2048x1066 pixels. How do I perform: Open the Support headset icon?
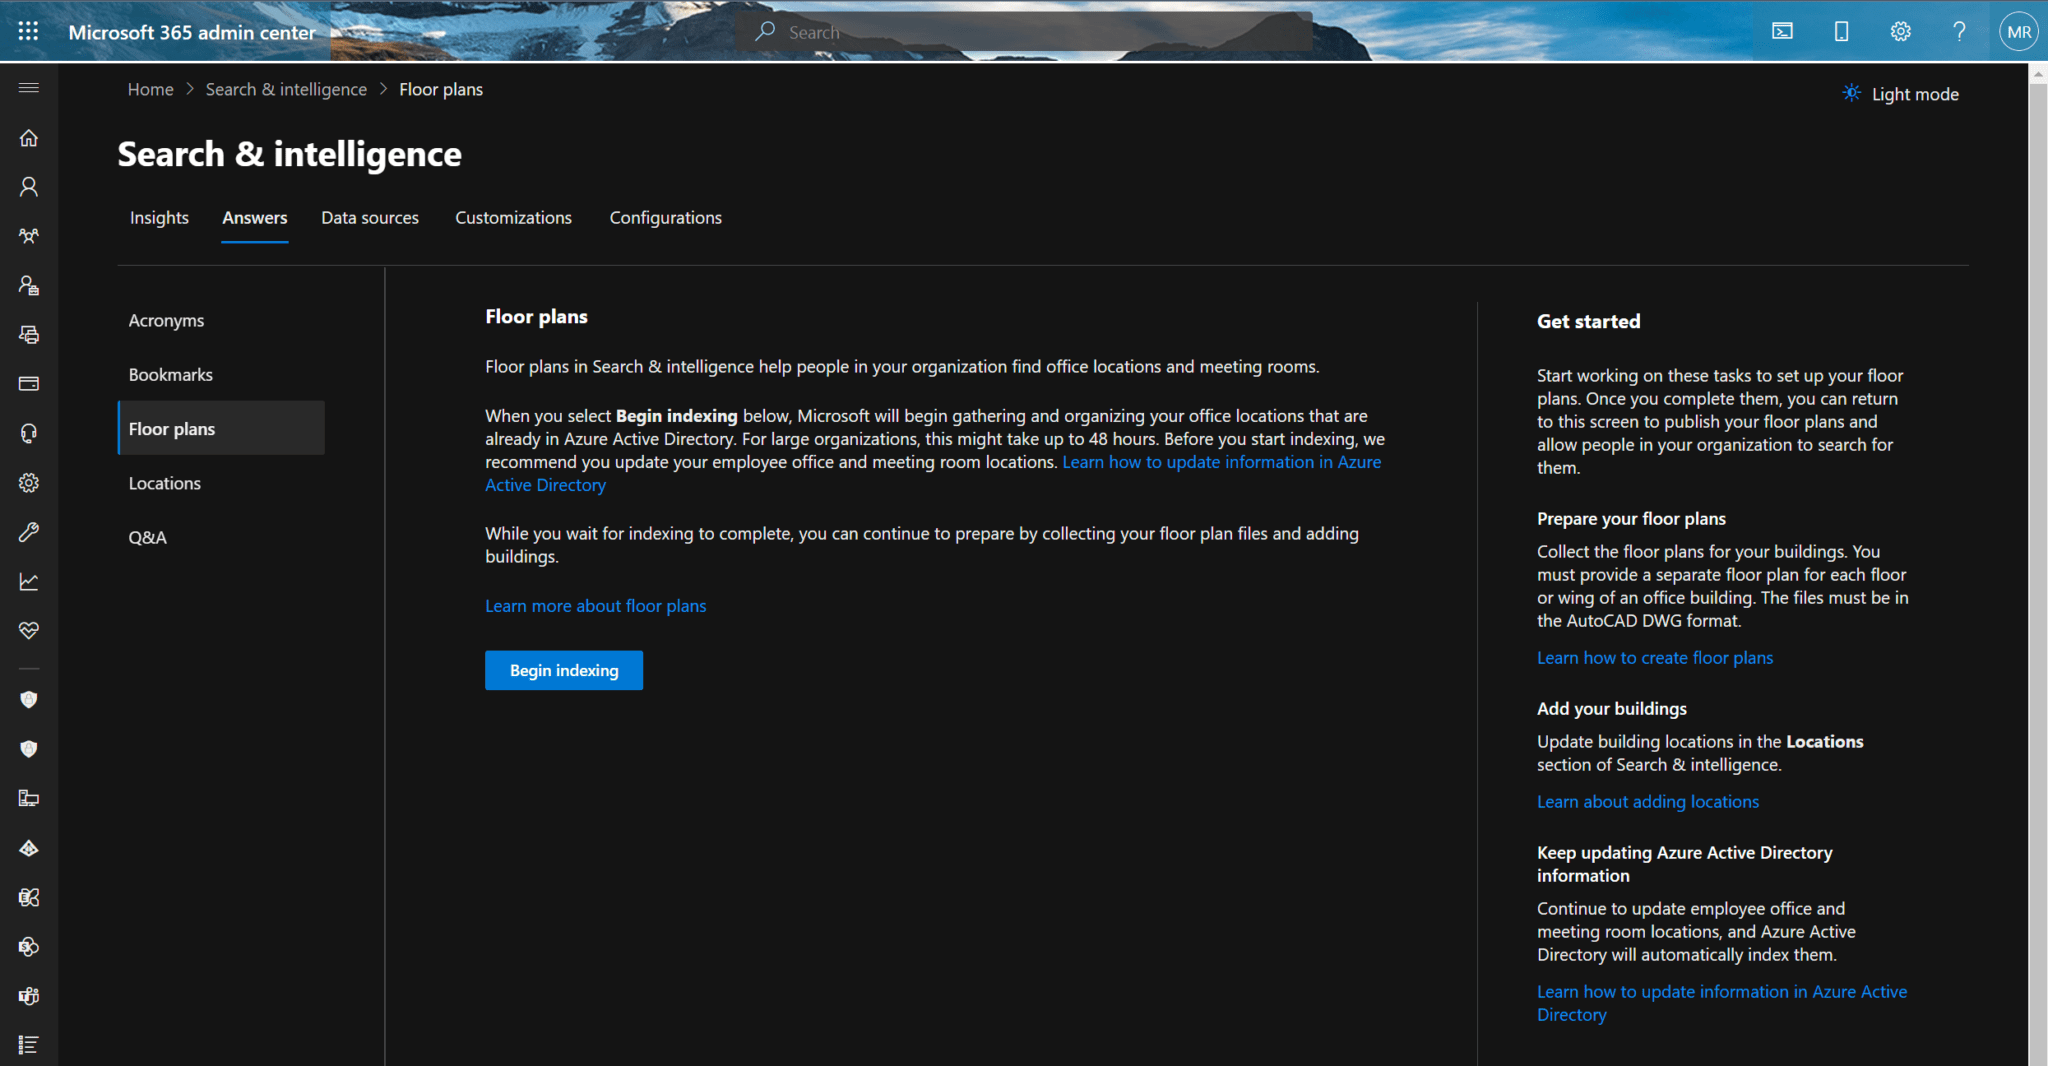tap(28, 433)
